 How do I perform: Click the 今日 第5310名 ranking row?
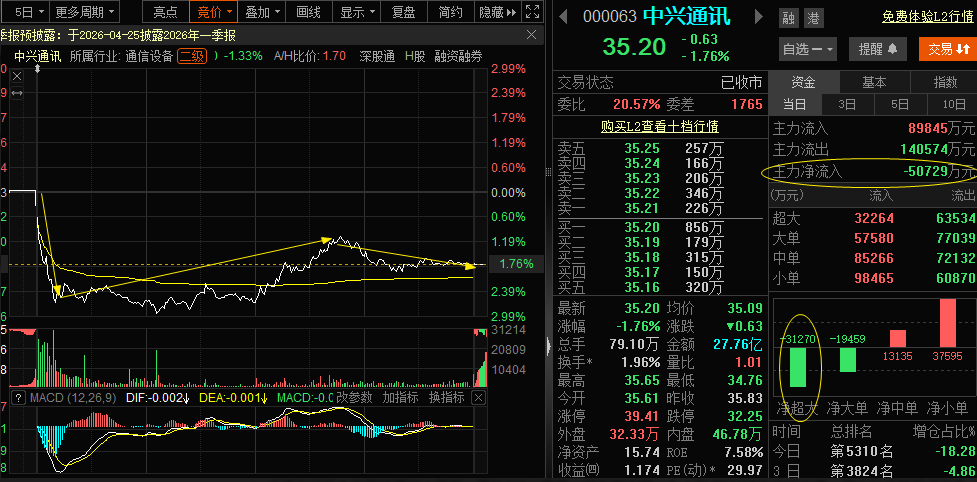874,451
